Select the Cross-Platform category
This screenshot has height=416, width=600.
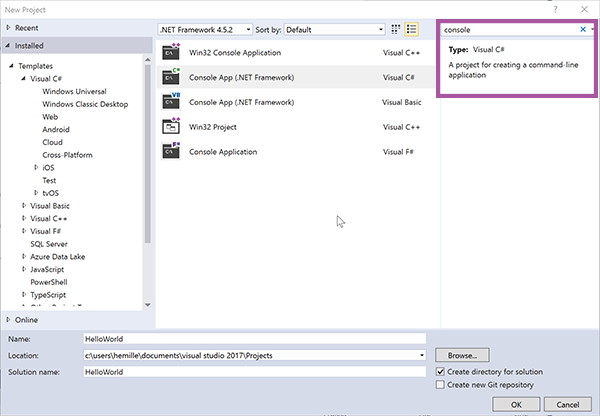coord(67,155)
